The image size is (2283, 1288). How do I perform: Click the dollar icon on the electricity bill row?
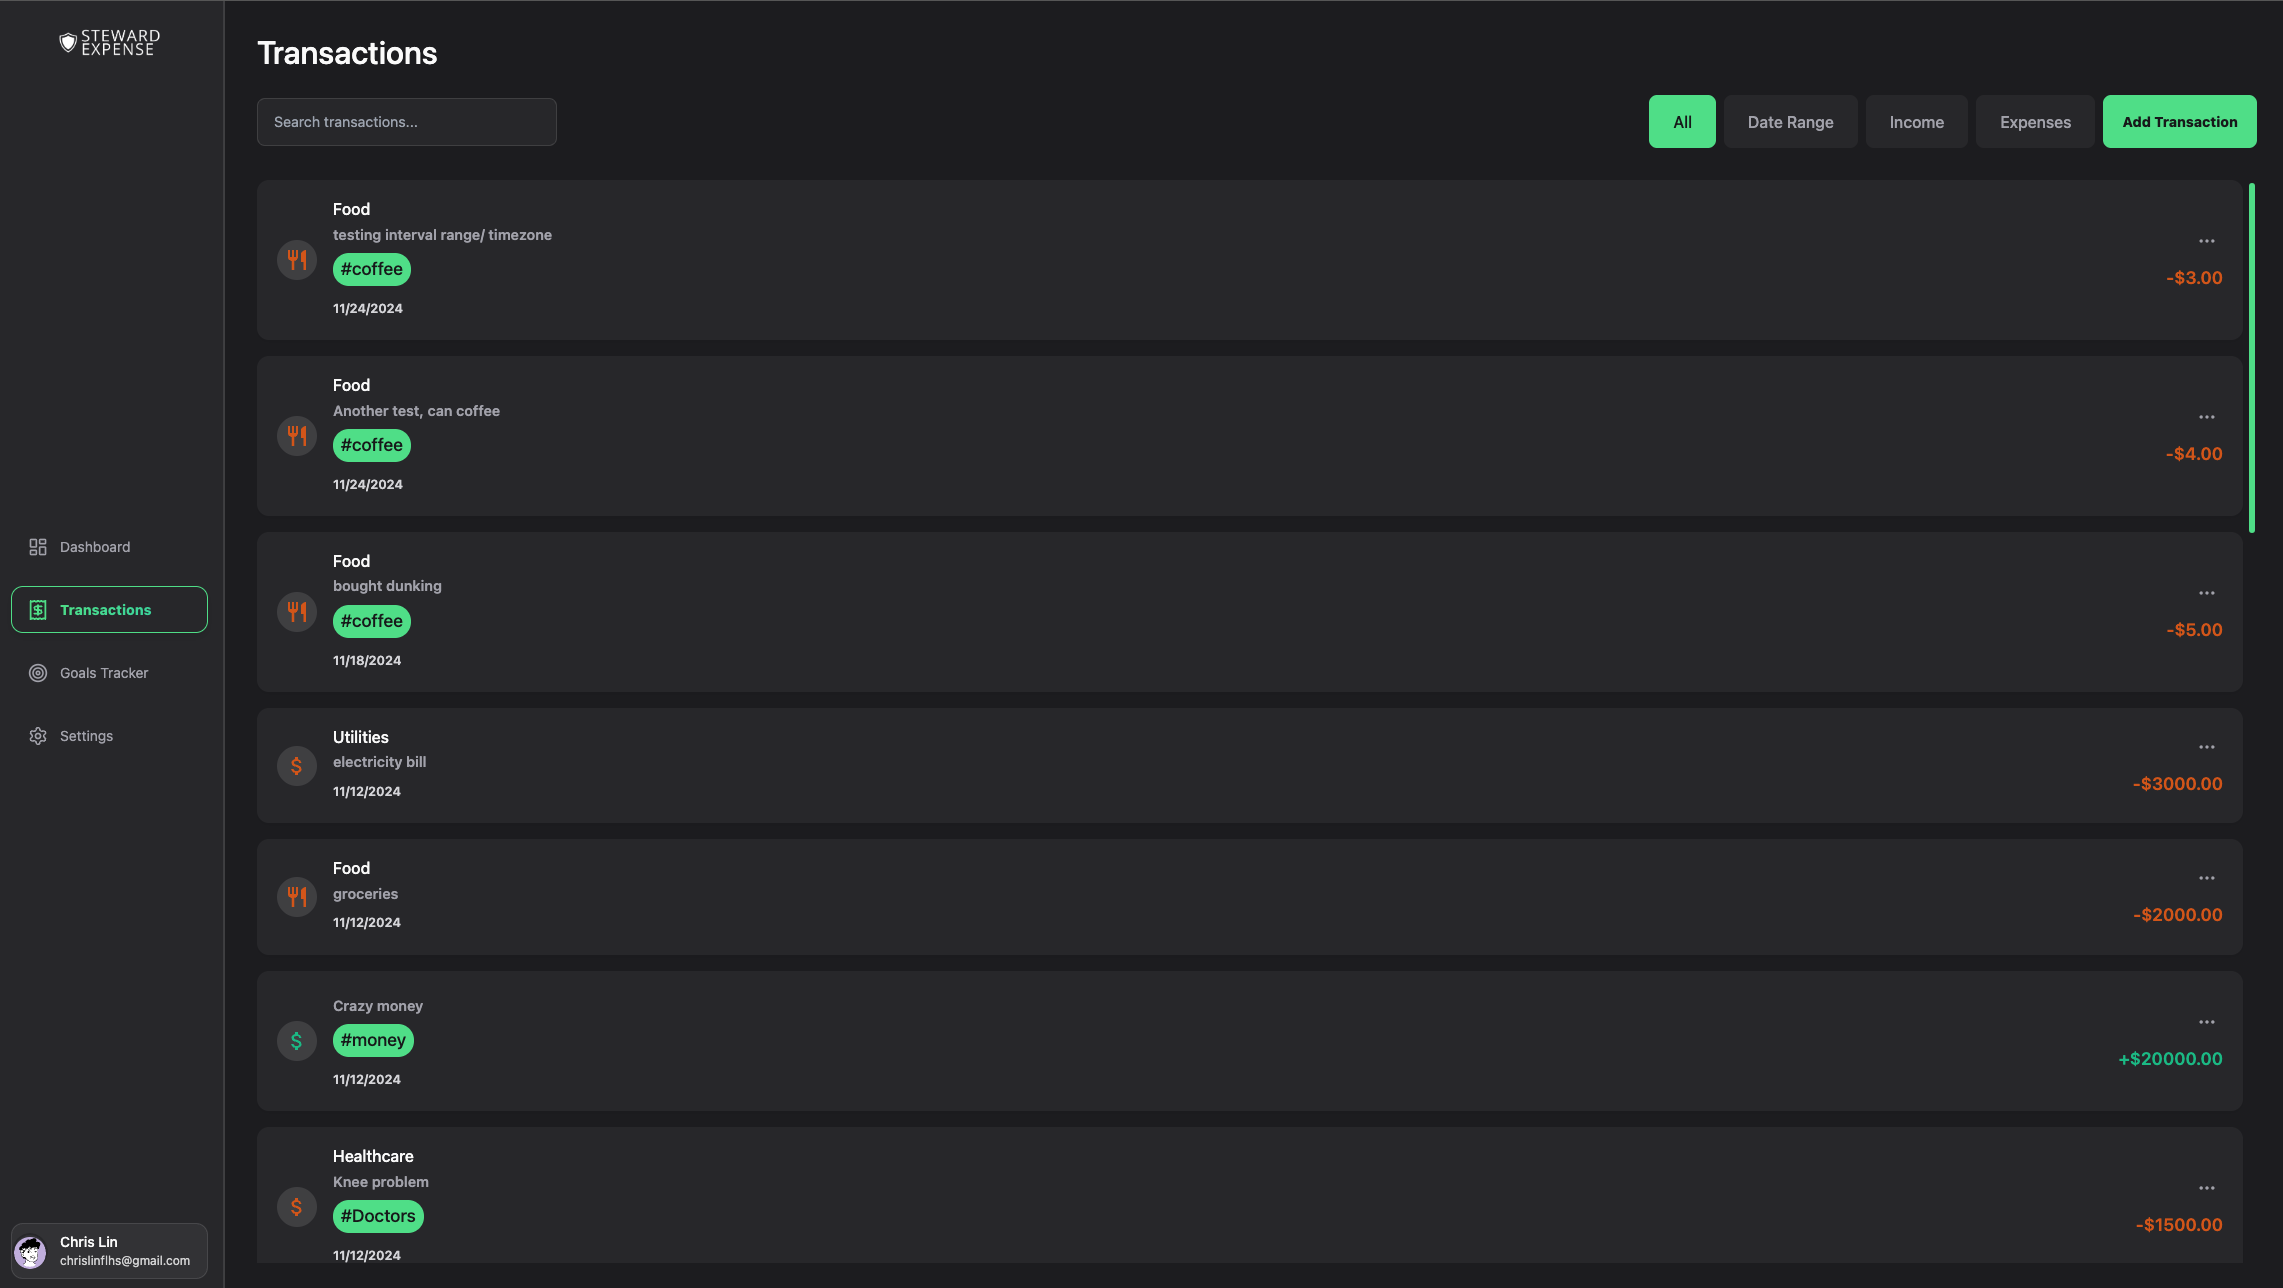tap(297, 766)
